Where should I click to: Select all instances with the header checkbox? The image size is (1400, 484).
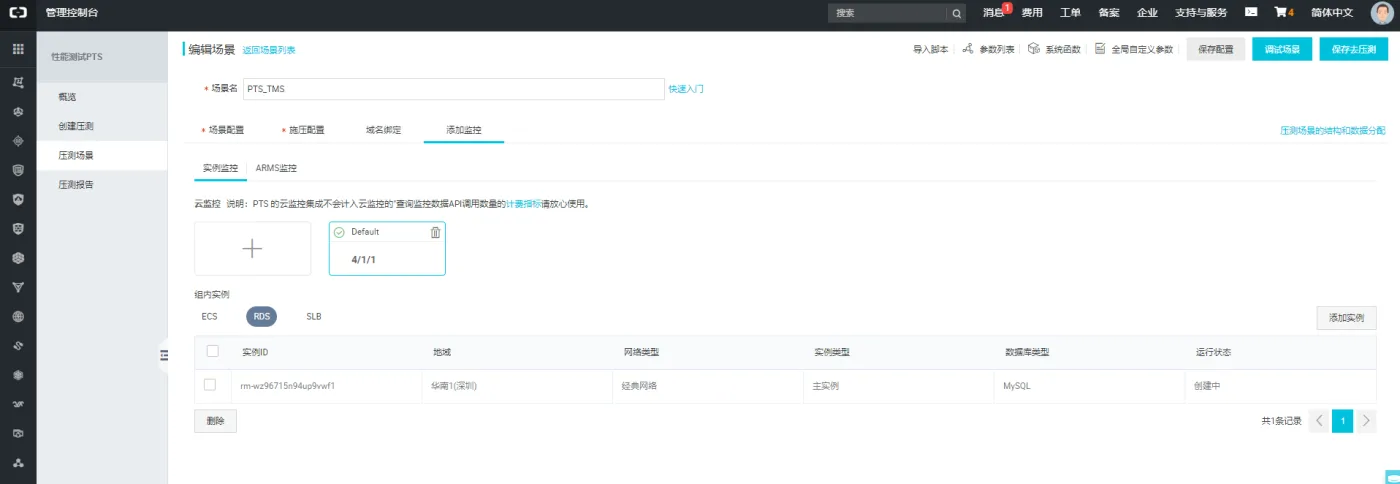(x=212, y=351)
